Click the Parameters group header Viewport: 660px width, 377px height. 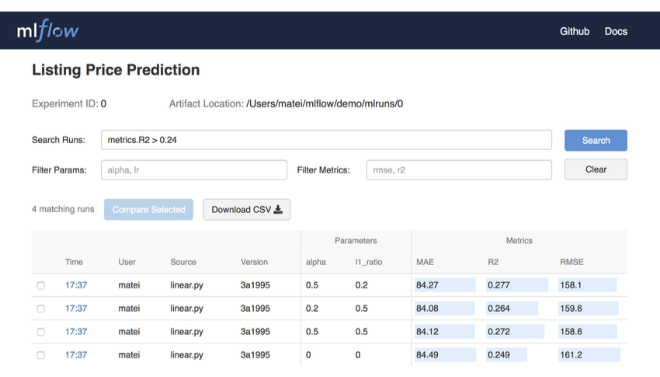(356, 241)
